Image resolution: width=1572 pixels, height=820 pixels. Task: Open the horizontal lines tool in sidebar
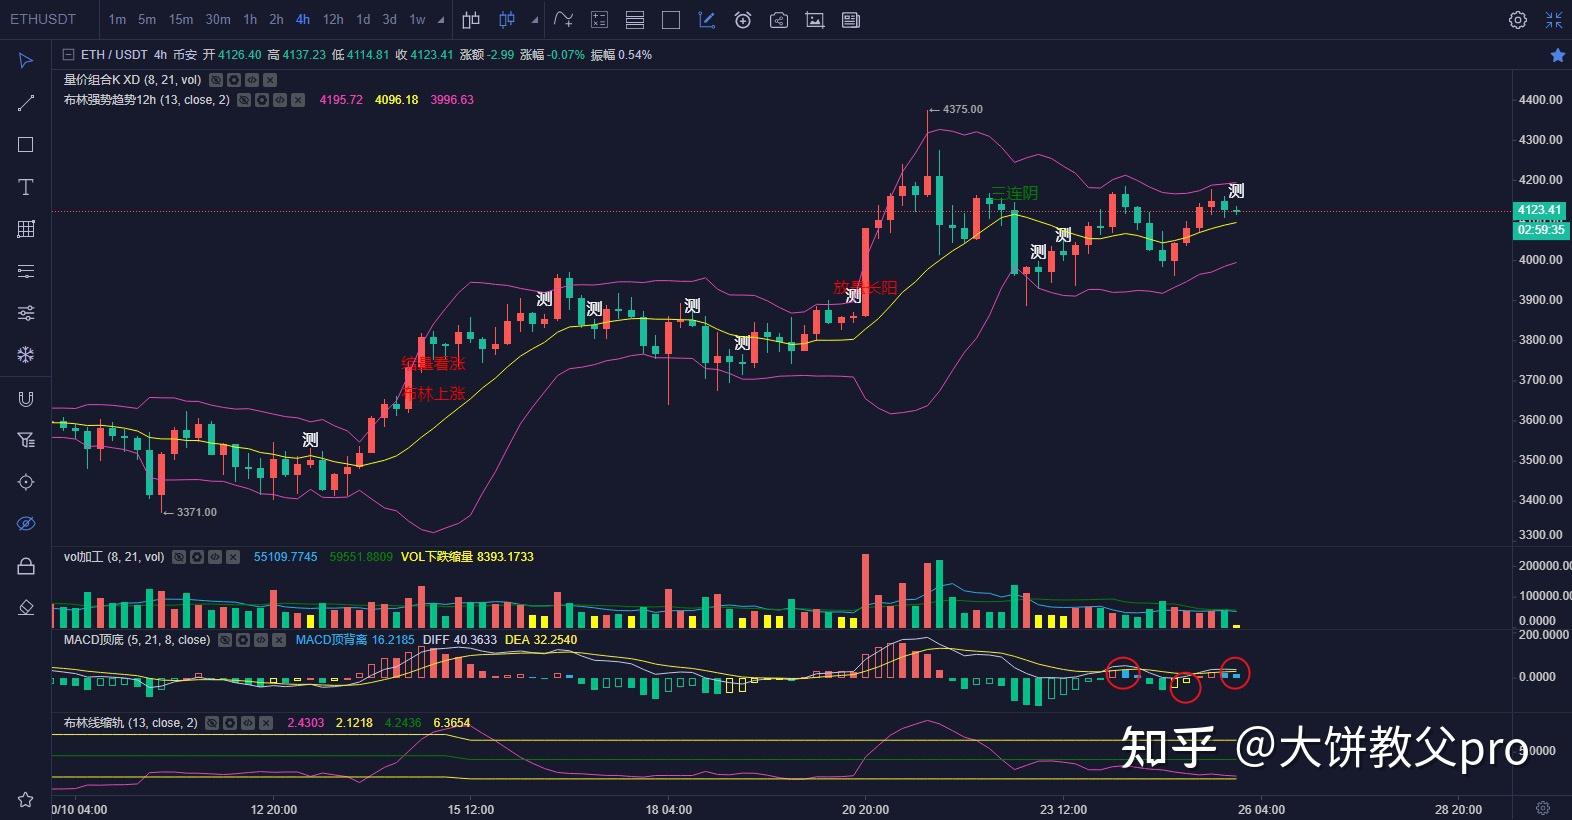tap(26, 271)
